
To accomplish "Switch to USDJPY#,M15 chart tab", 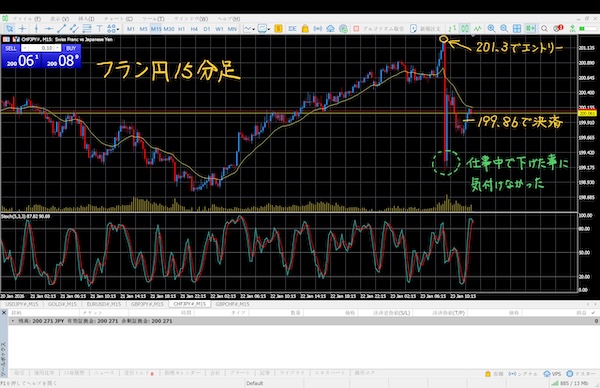I will coord(21,304).
